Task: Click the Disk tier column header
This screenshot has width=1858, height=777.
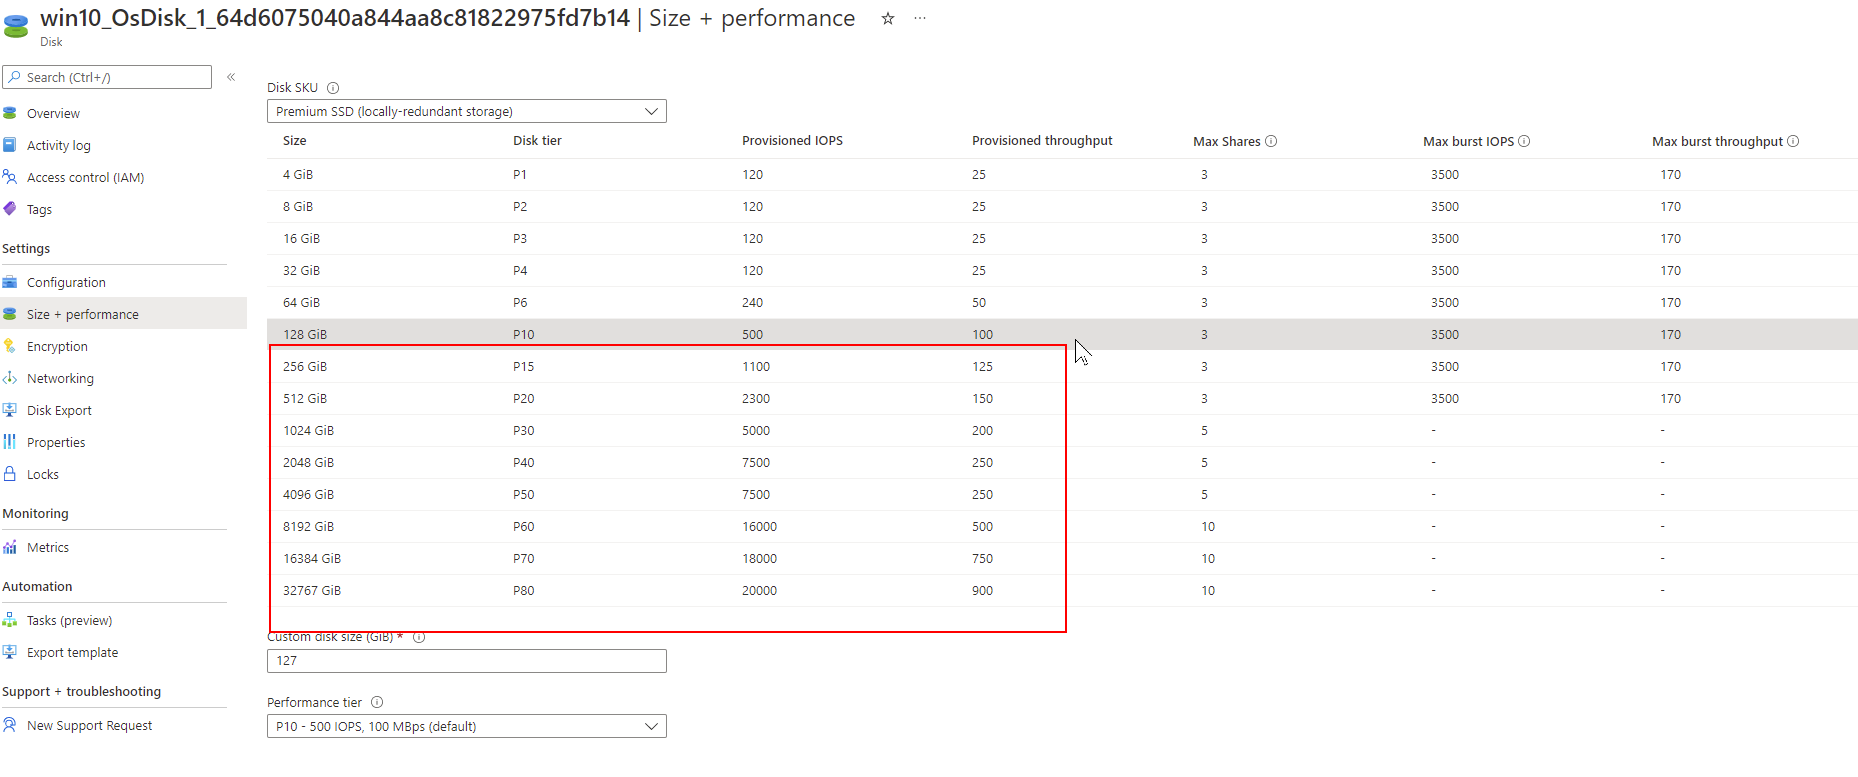Action: point(537,141)
